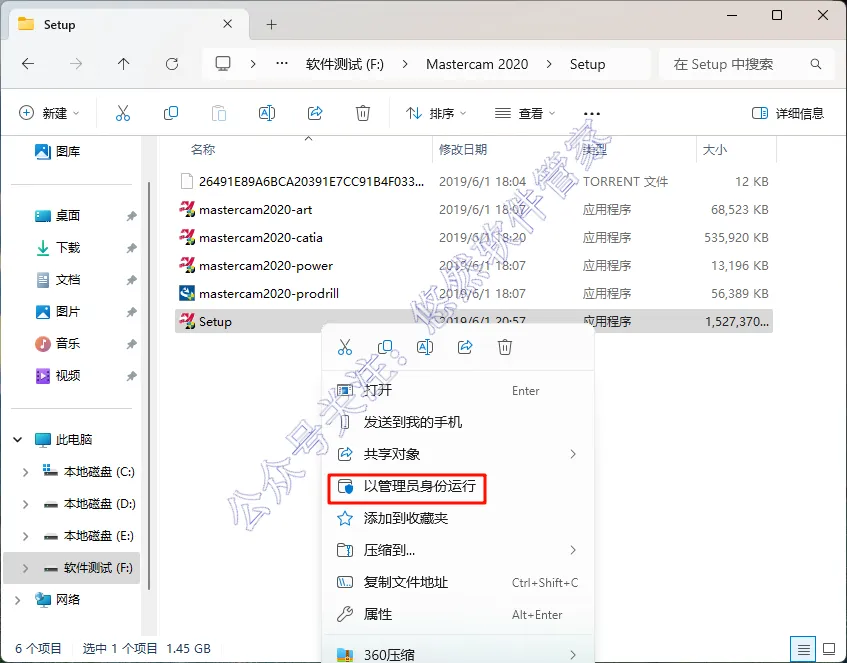Click the Share icon in the toolbar
The height and width of the screenshot is (663, 847).
click(315, 113)
